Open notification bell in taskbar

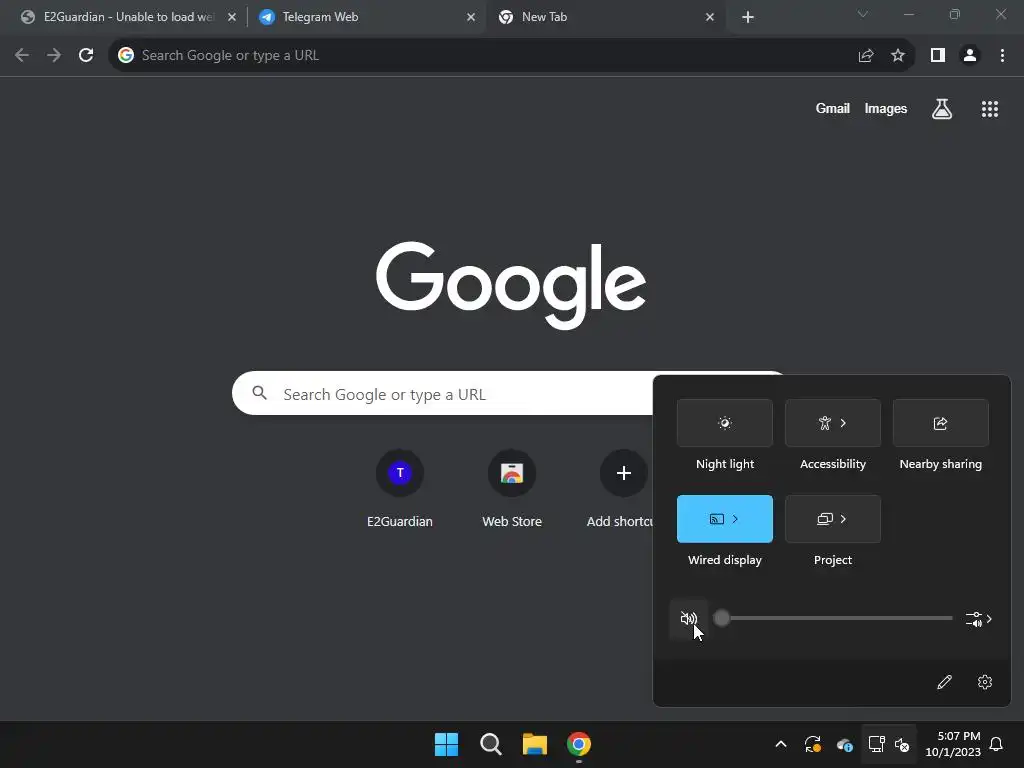click(997, 744)
